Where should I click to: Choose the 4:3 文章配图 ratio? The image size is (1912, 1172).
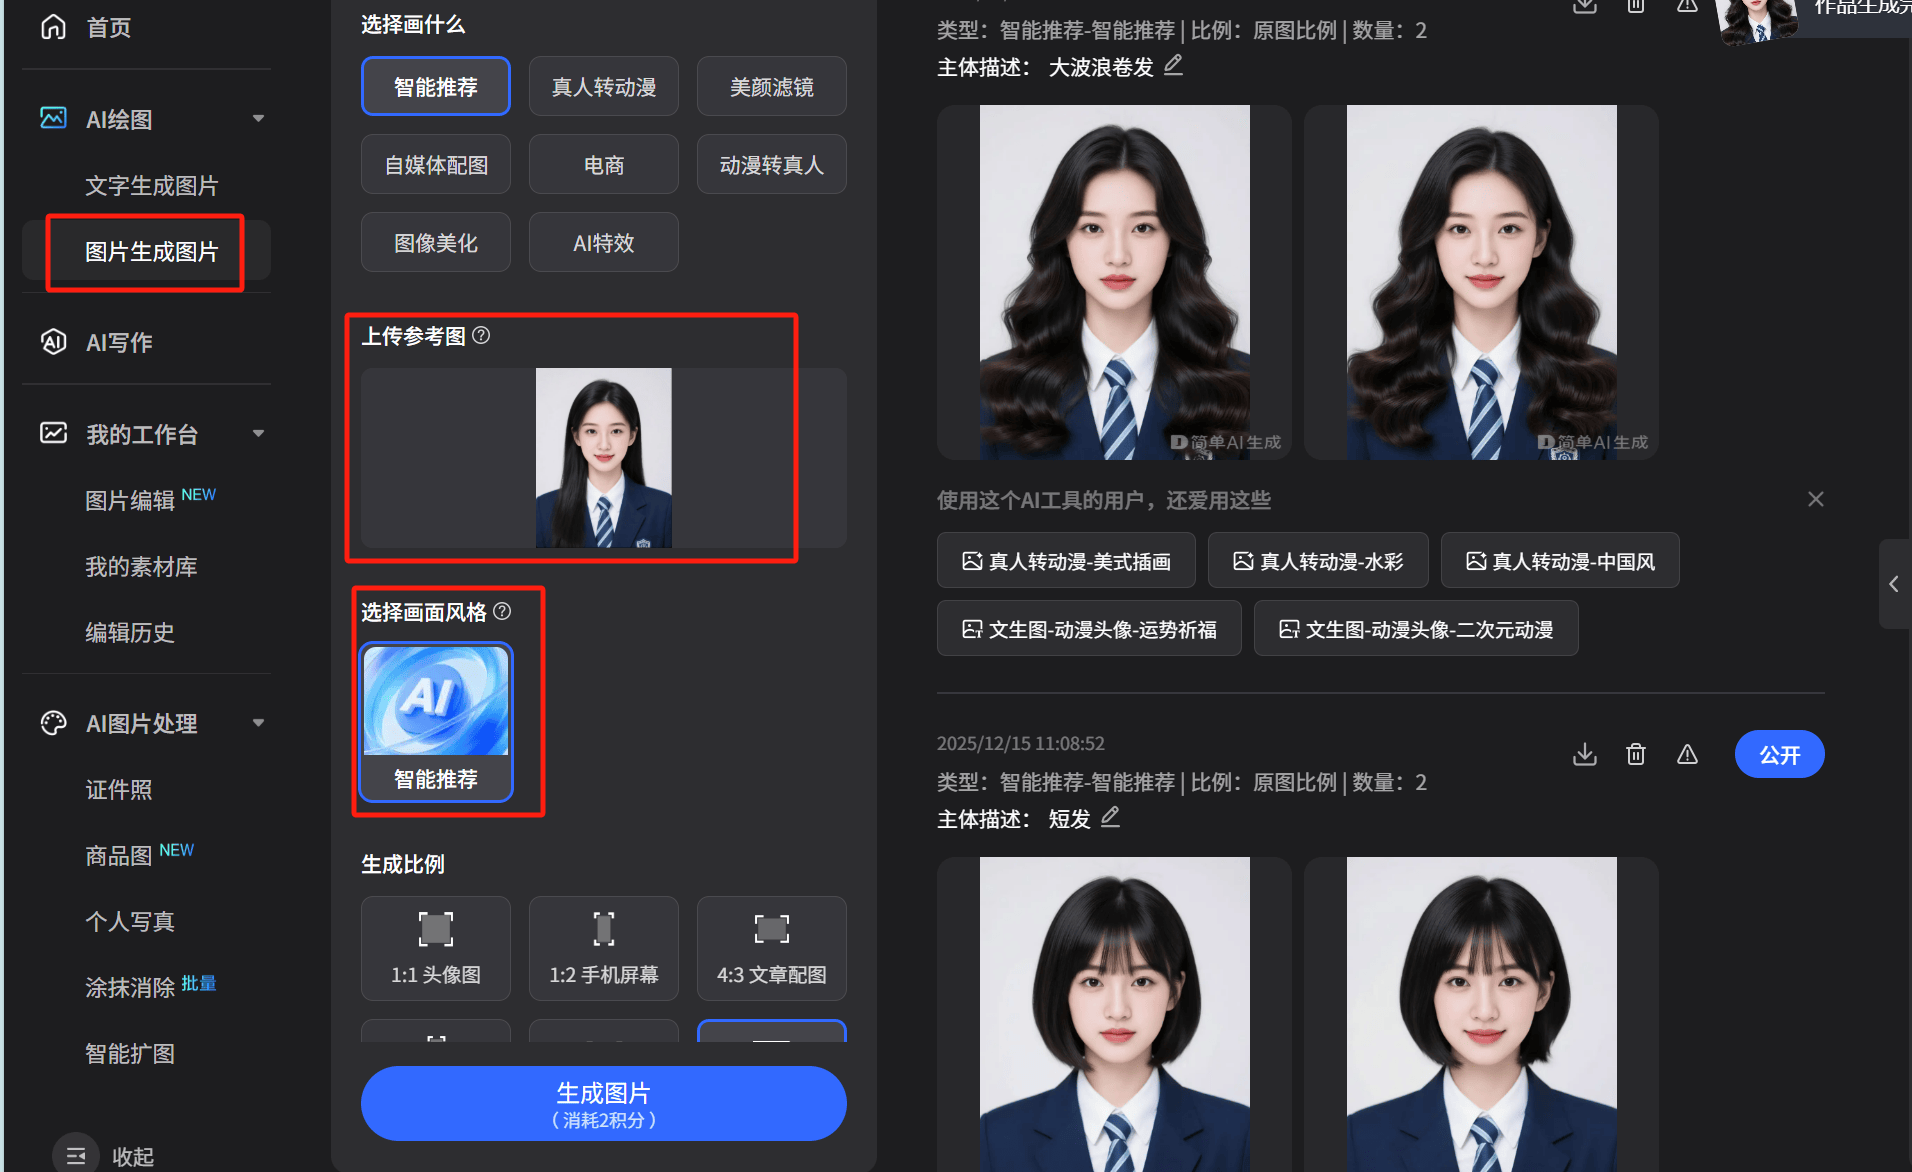tap(771, 948)
